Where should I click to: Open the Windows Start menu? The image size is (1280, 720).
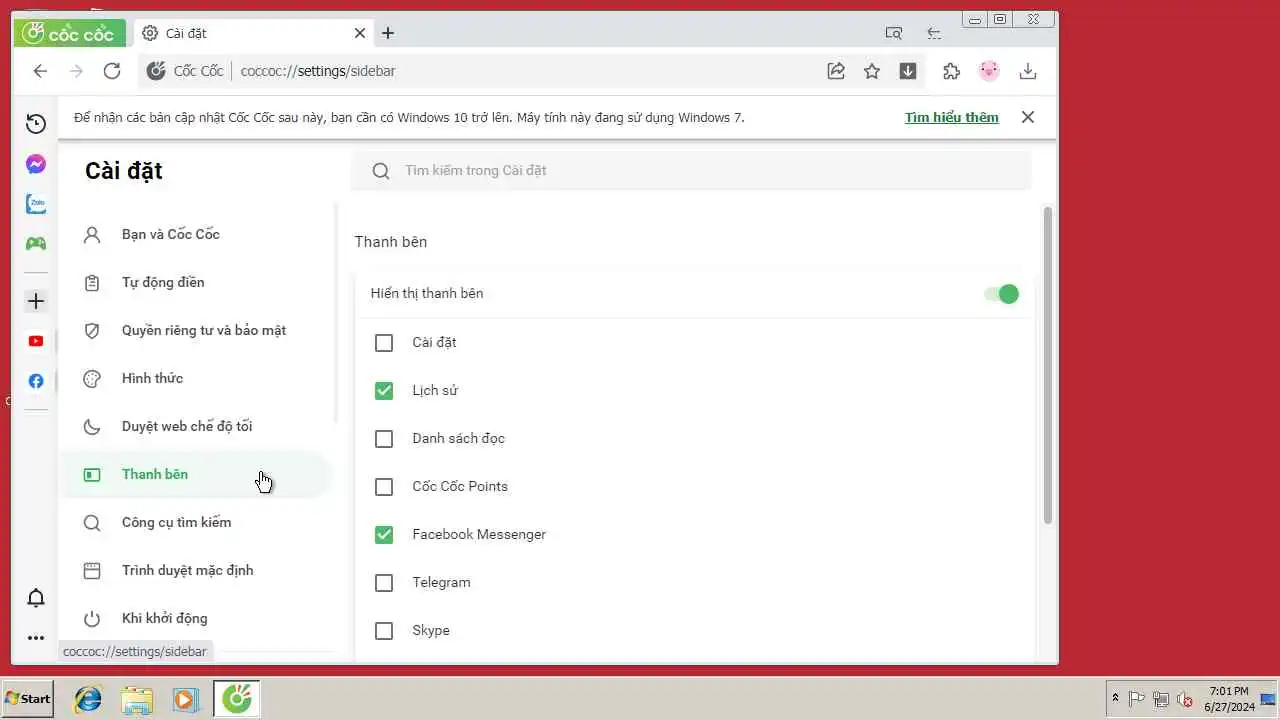[28, 699]
